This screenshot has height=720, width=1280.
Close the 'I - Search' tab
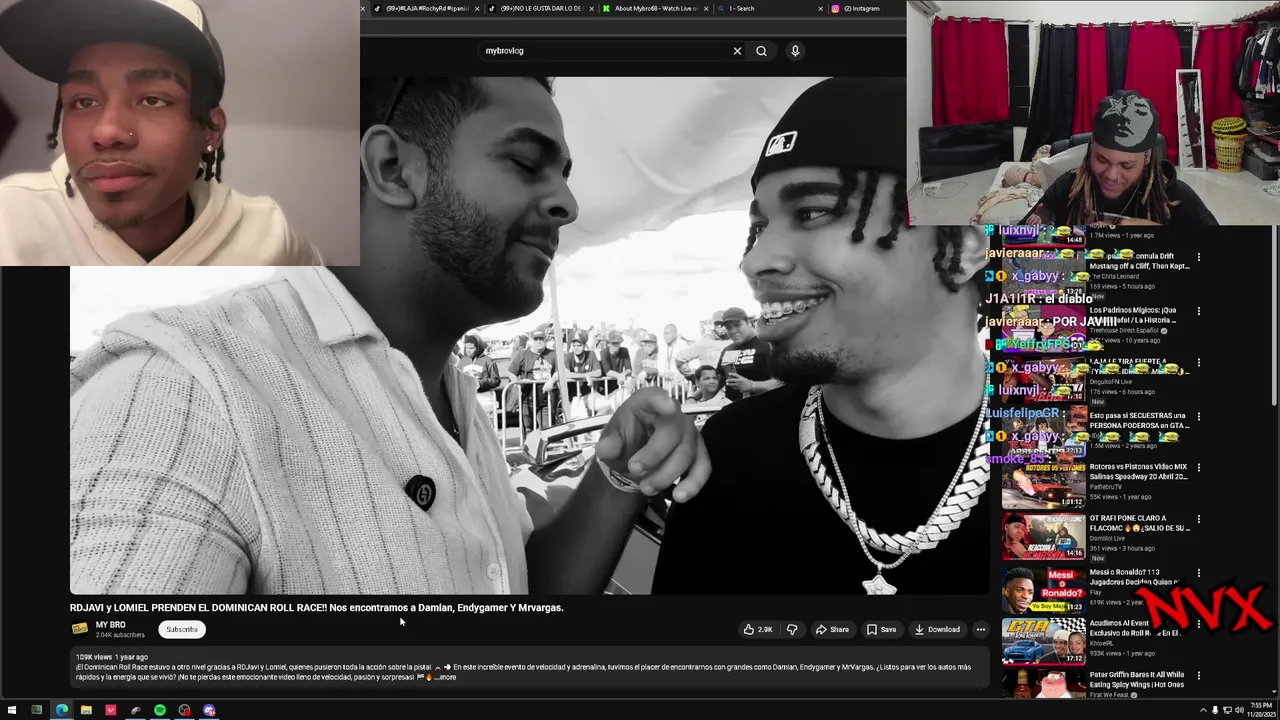tap(821, 8)
